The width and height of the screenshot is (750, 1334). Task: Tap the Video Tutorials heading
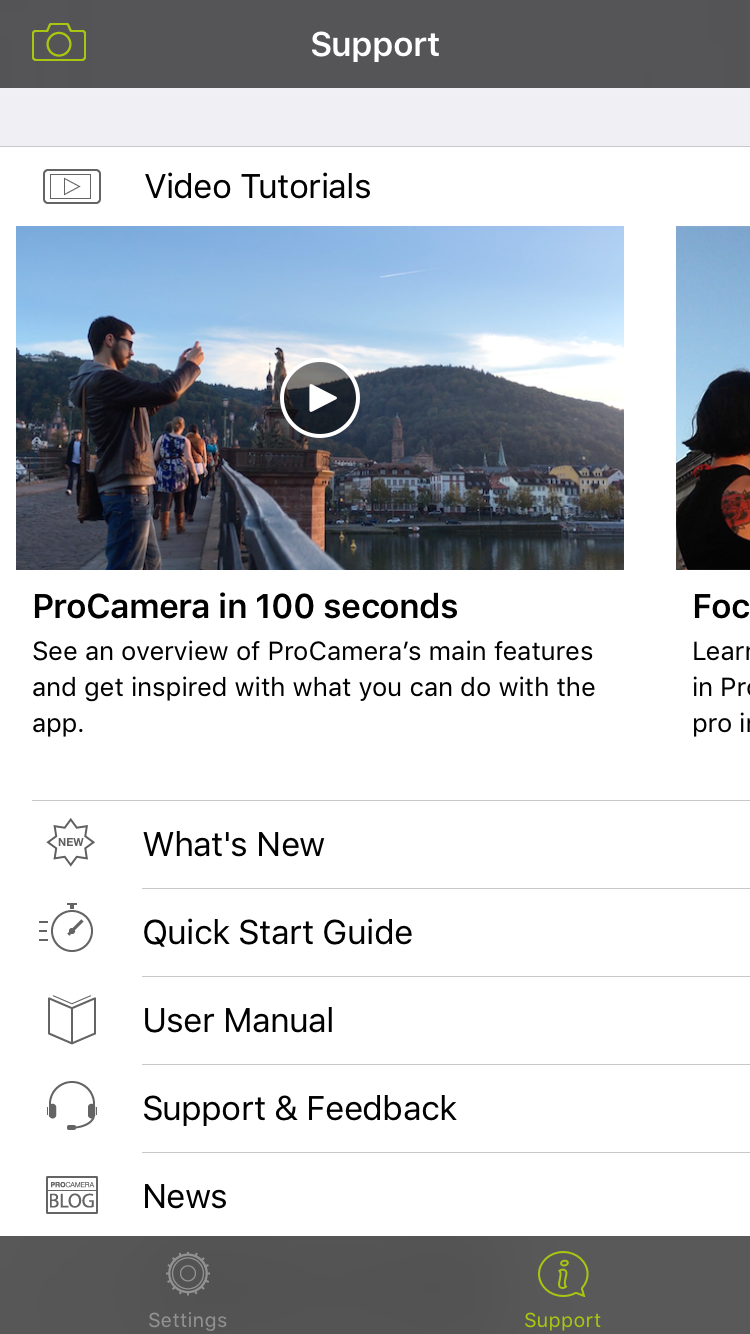pyautogui.click(x=258, y=186)
